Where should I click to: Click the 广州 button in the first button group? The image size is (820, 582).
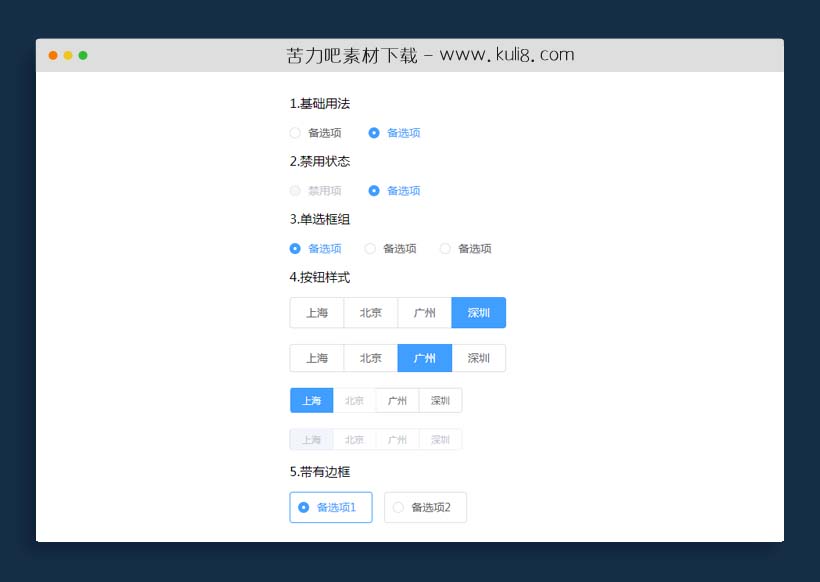(x=424, y=312)
